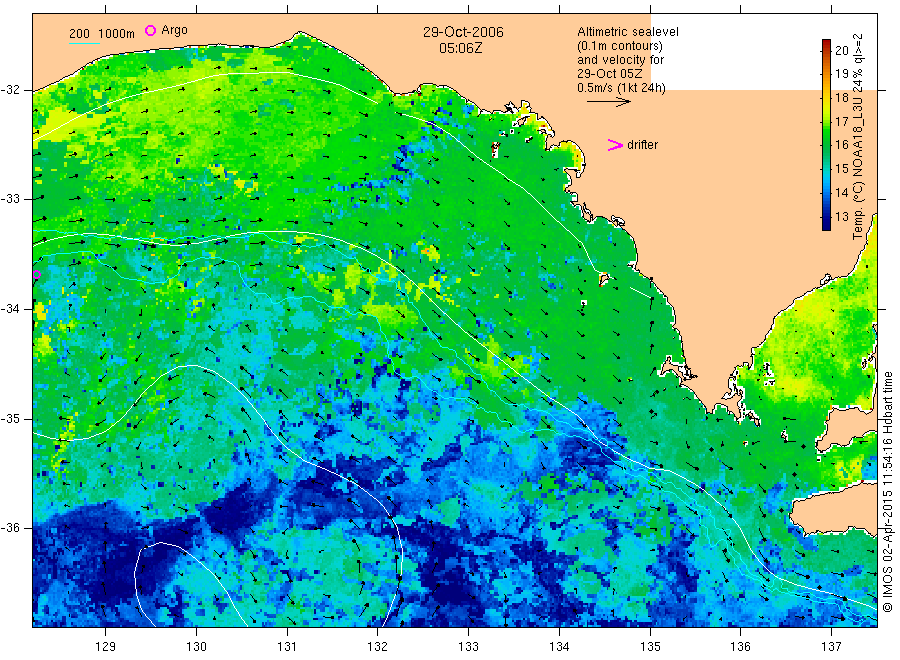
Task: Click the longitude label '137'
Action: coord(831,646)
